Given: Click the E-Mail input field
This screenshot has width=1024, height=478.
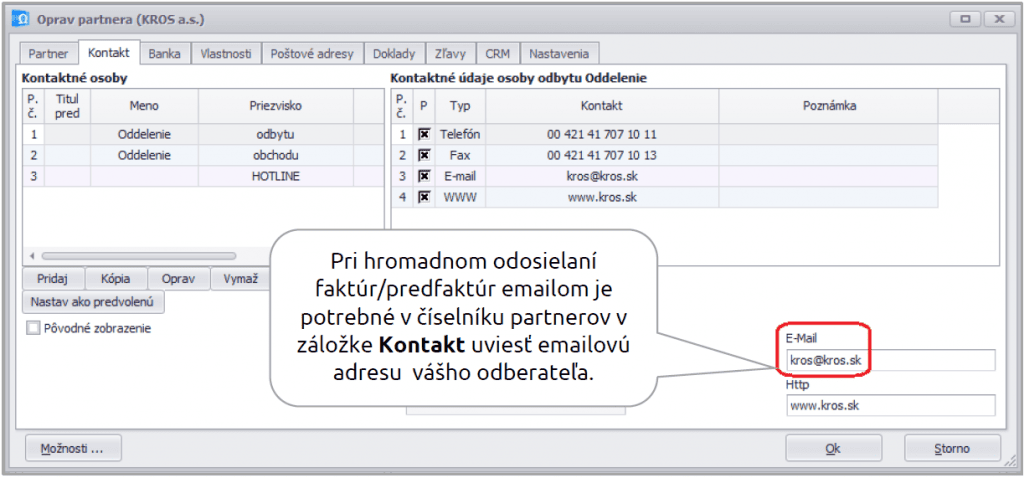Looking at the screenshot, I should click(890, 360).
